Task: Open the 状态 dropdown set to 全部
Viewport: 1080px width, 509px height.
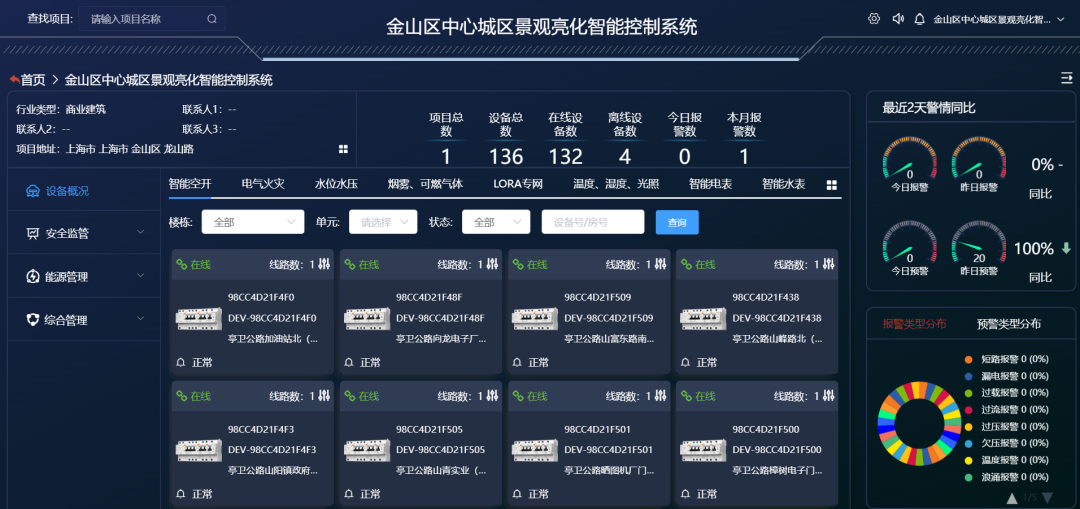Action: pyautogui.click(x=496, y=222)
